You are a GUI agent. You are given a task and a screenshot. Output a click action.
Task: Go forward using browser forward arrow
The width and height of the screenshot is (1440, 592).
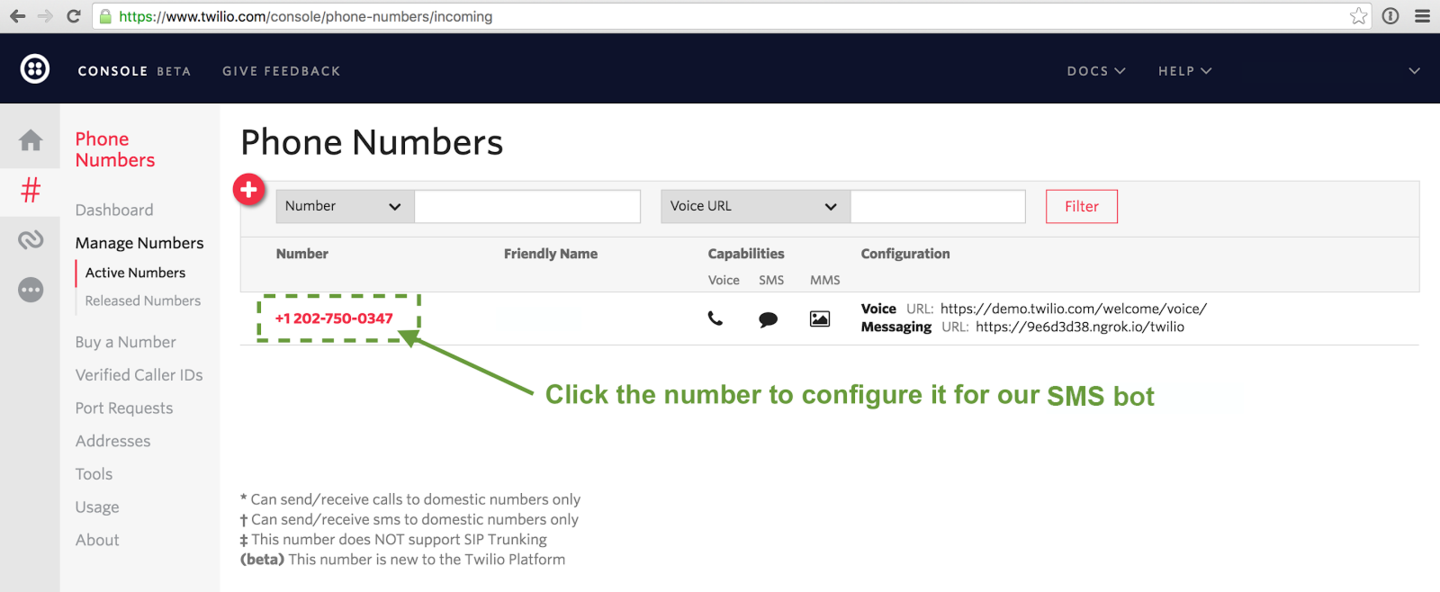click(45, 16)
